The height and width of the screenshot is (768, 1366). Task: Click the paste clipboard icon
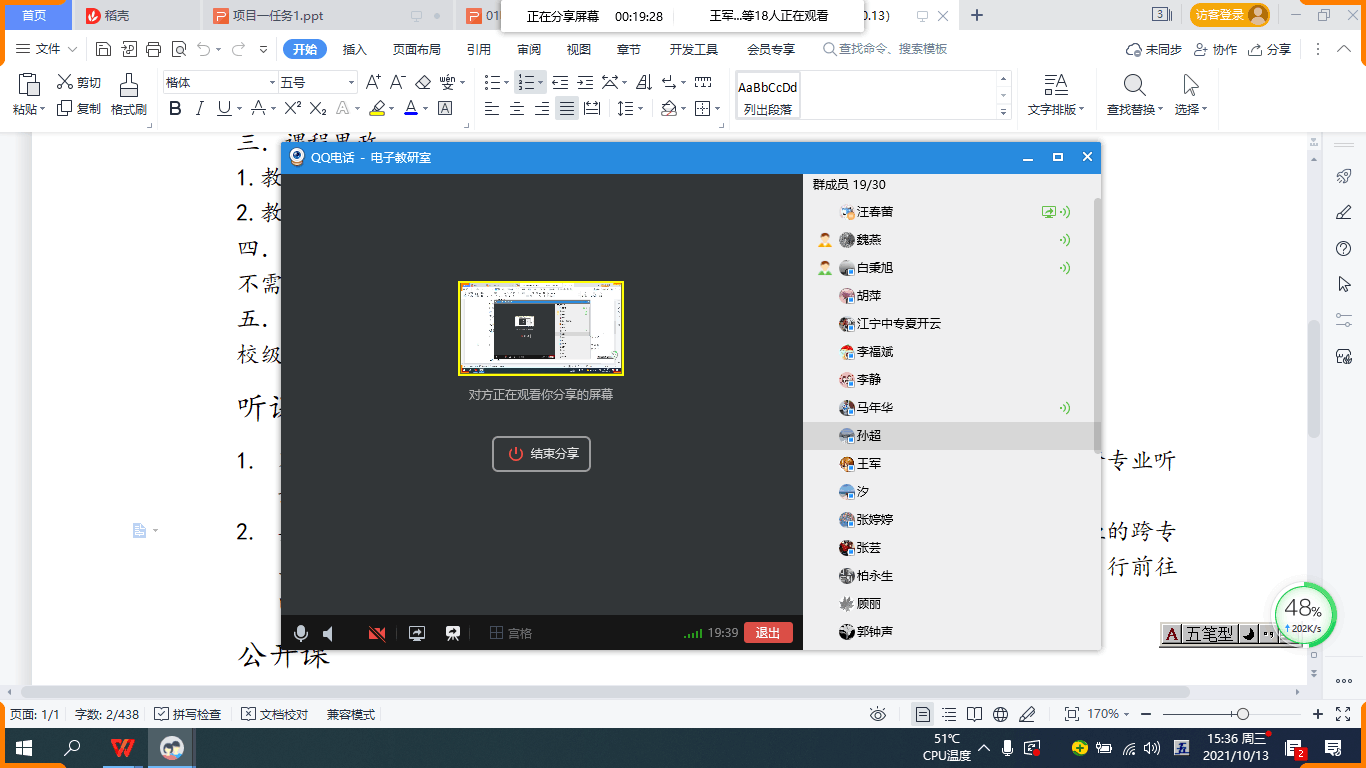[x=29, y=84]
